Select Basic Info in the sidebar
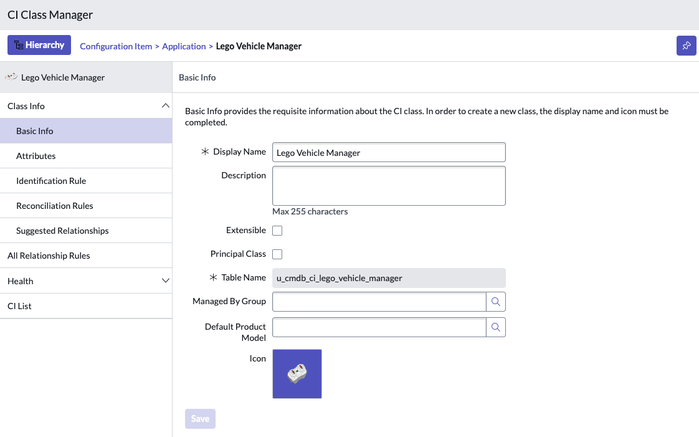Image resolution: width=699 pixels, height=437 pixels. (86, 131)
